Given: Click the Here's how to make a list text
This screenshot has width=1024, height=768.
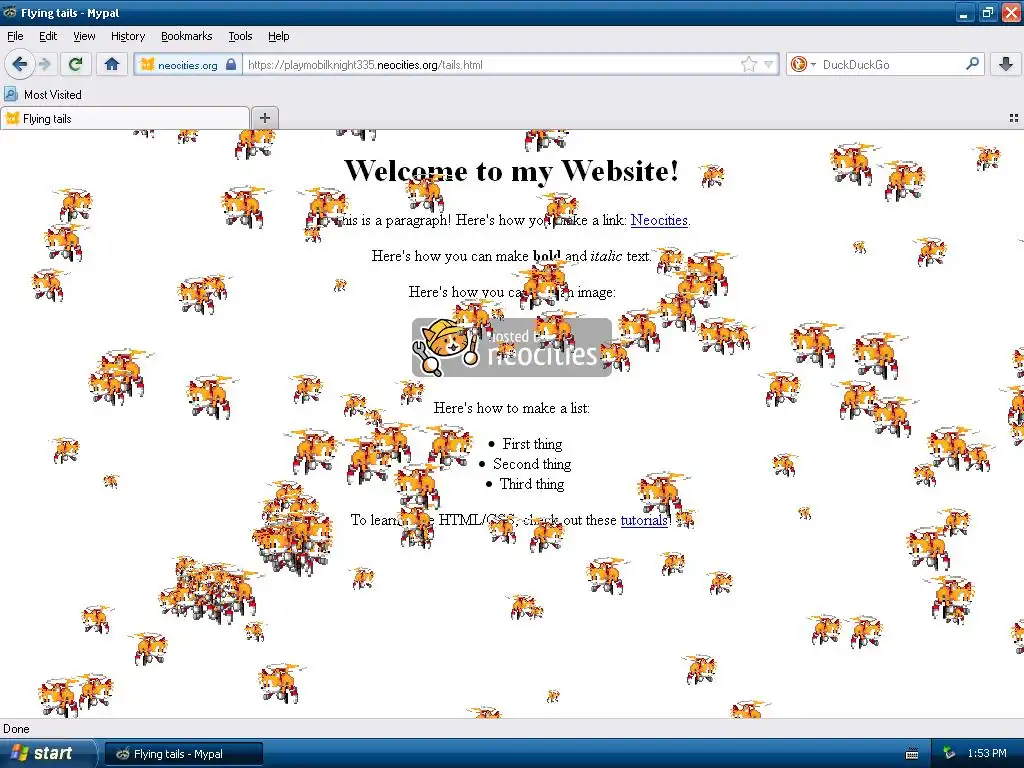Looking at the screenshot, I should click(511, 408).
